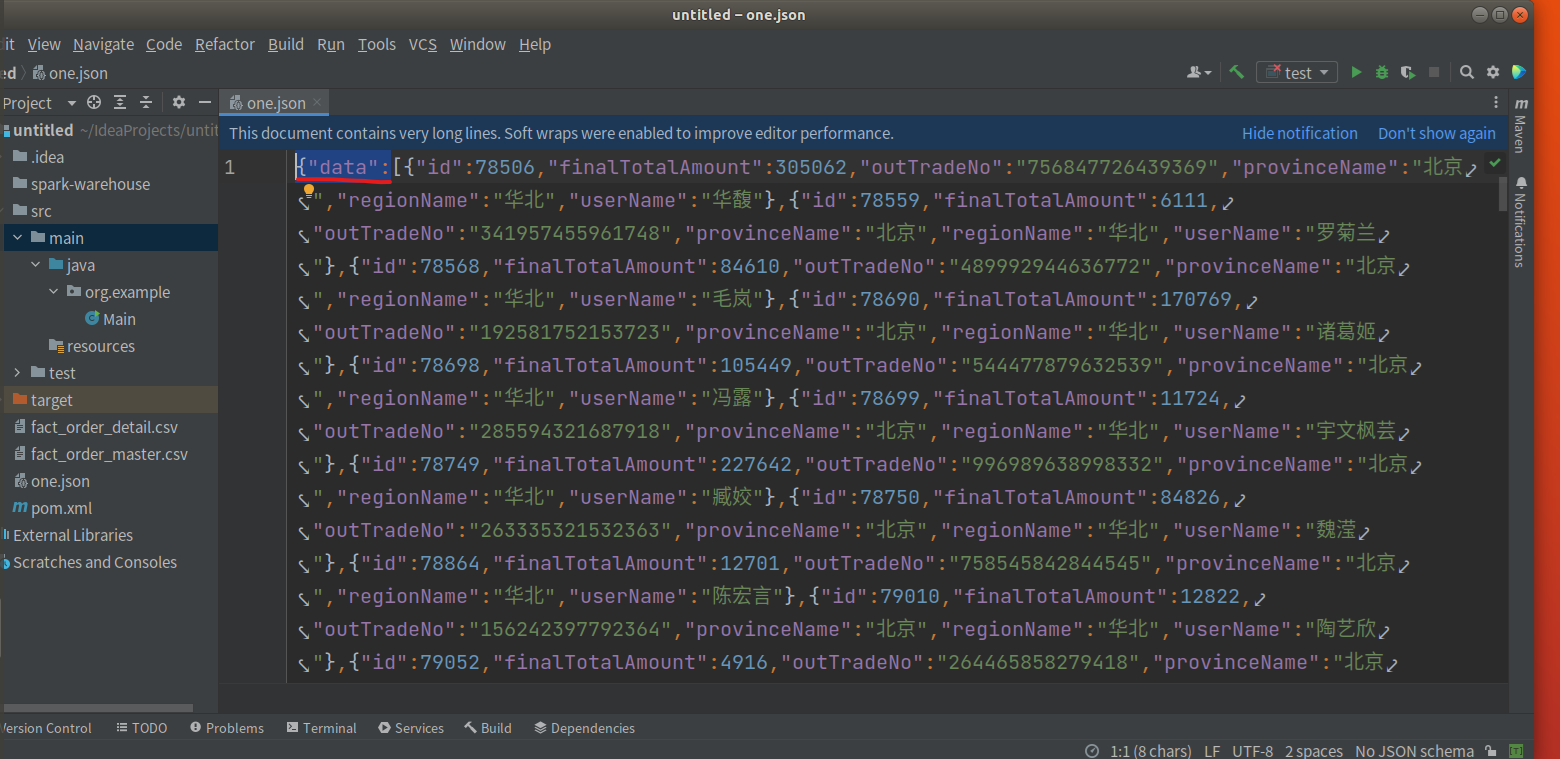Open the Refactor menu

(x=225, y=44)
